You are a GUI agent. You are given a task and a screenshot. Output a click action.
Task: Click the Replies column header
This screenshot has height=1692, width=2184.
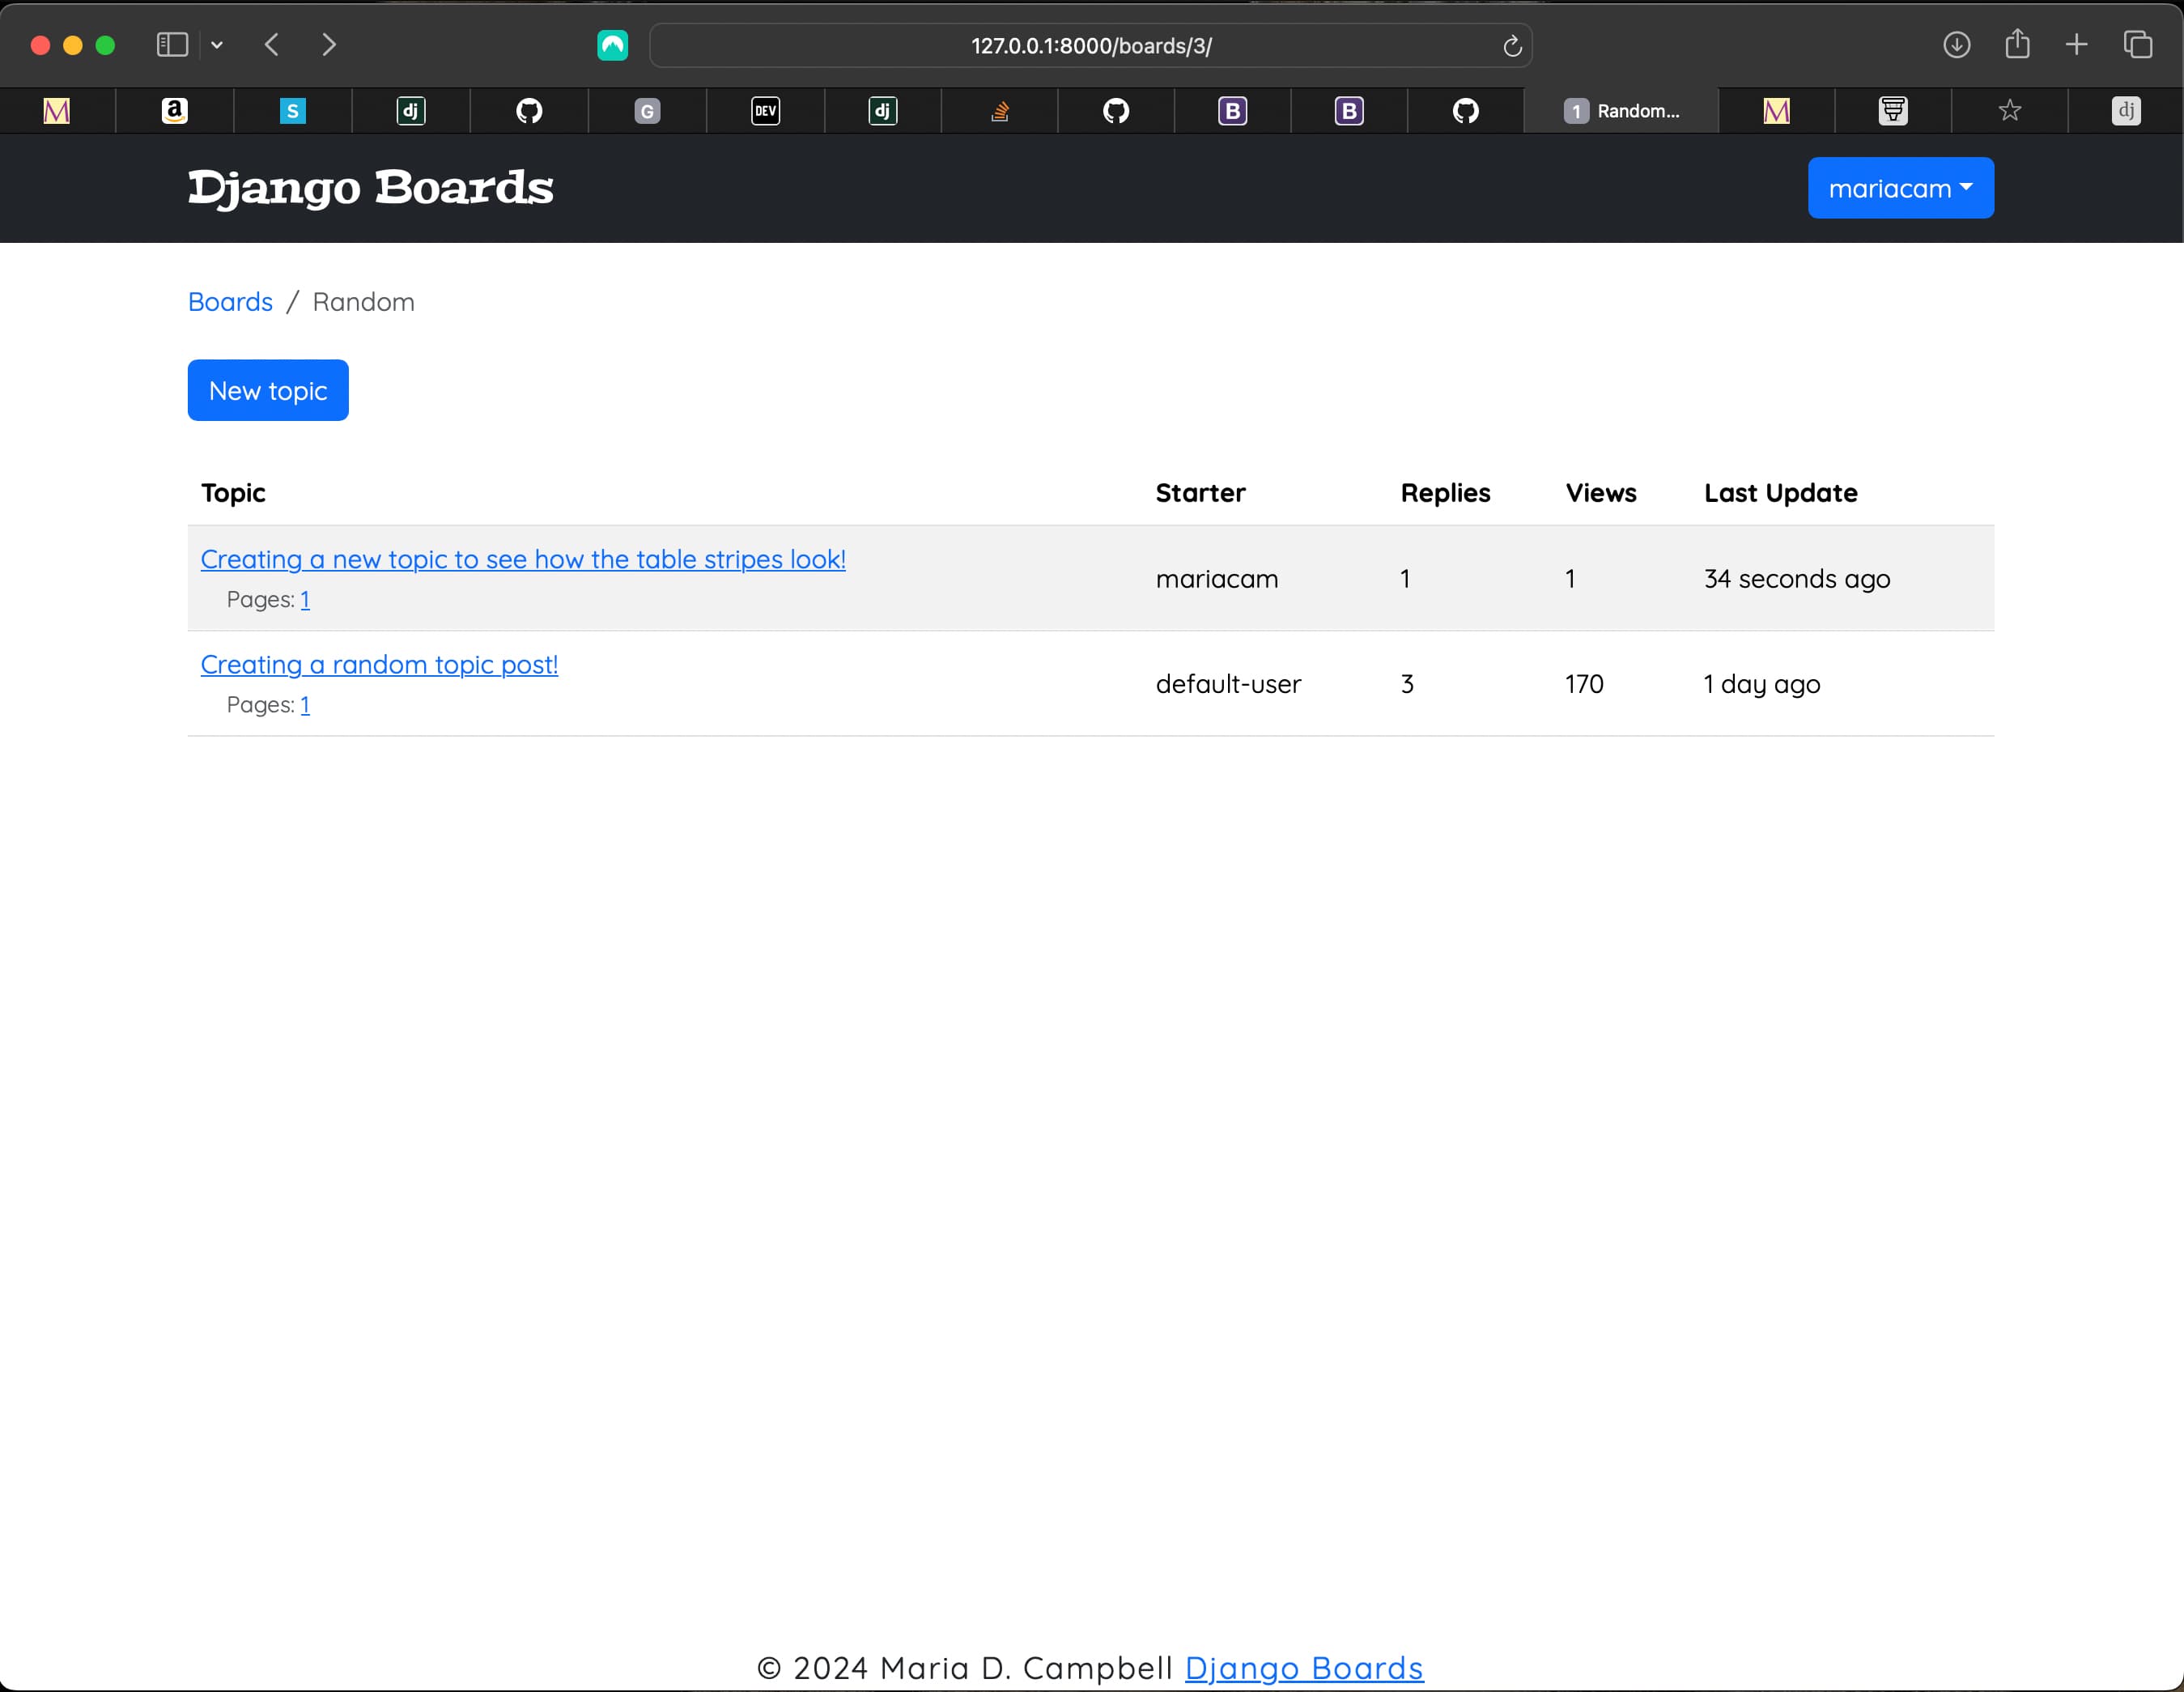(1445, 493)
